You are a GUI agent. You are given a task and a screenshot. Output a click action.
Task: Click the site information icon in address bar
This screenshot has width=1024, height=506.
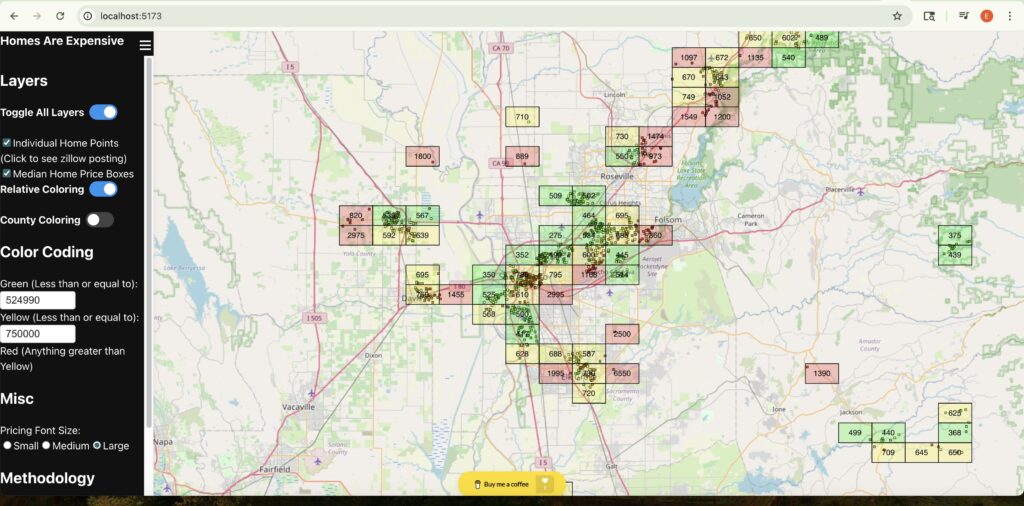pyautogui.click(x=88, y=16)
